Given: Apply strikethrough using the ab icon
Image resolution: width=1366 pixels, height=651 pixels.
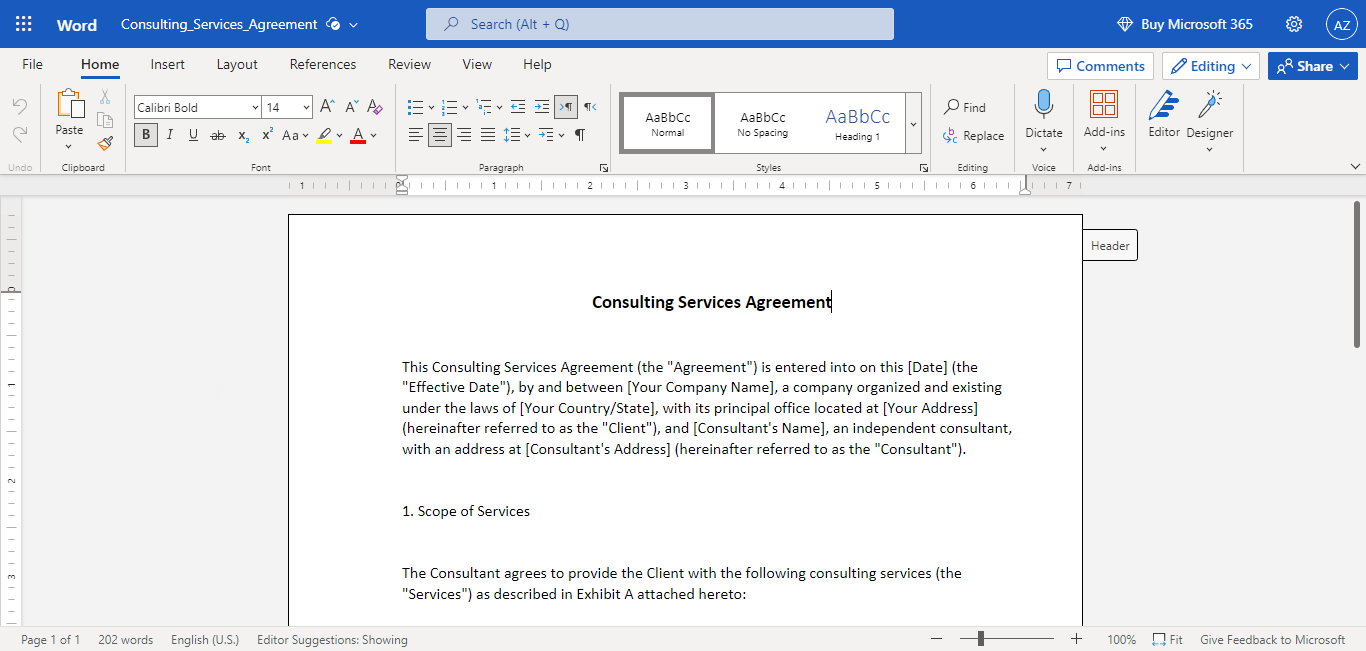Looking at the screenshot, I should pyautogui.click(x=218, y=135).
